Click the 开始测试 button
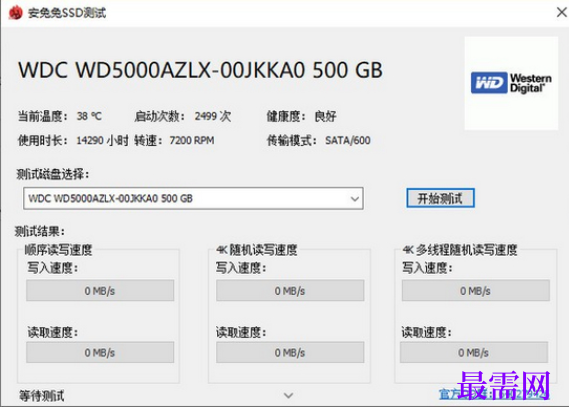 tap(440, 198)
